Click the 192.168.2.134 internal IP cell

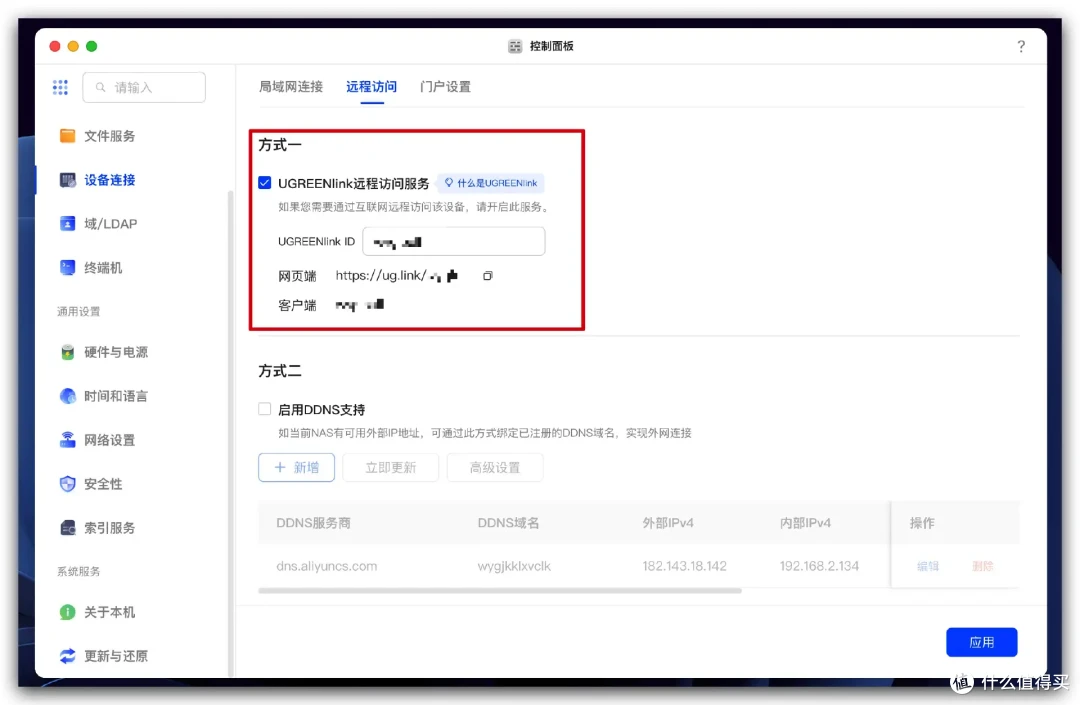point(819,566)
